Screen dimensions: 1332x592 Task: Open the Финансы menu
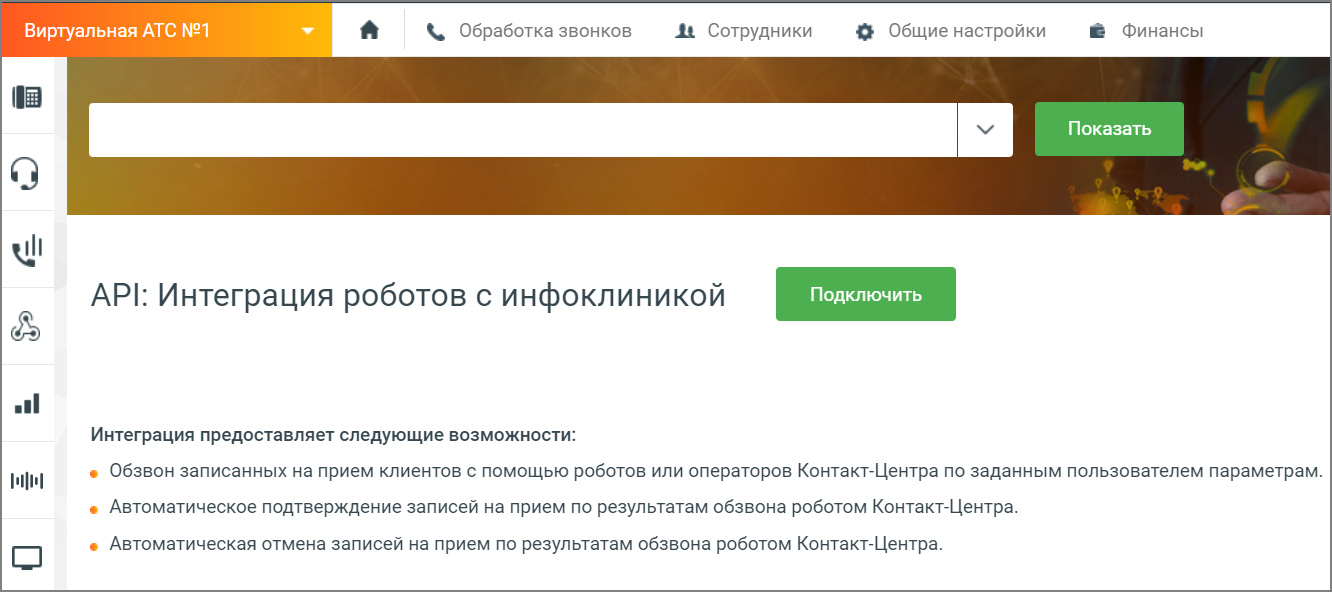click(1147, 31)
